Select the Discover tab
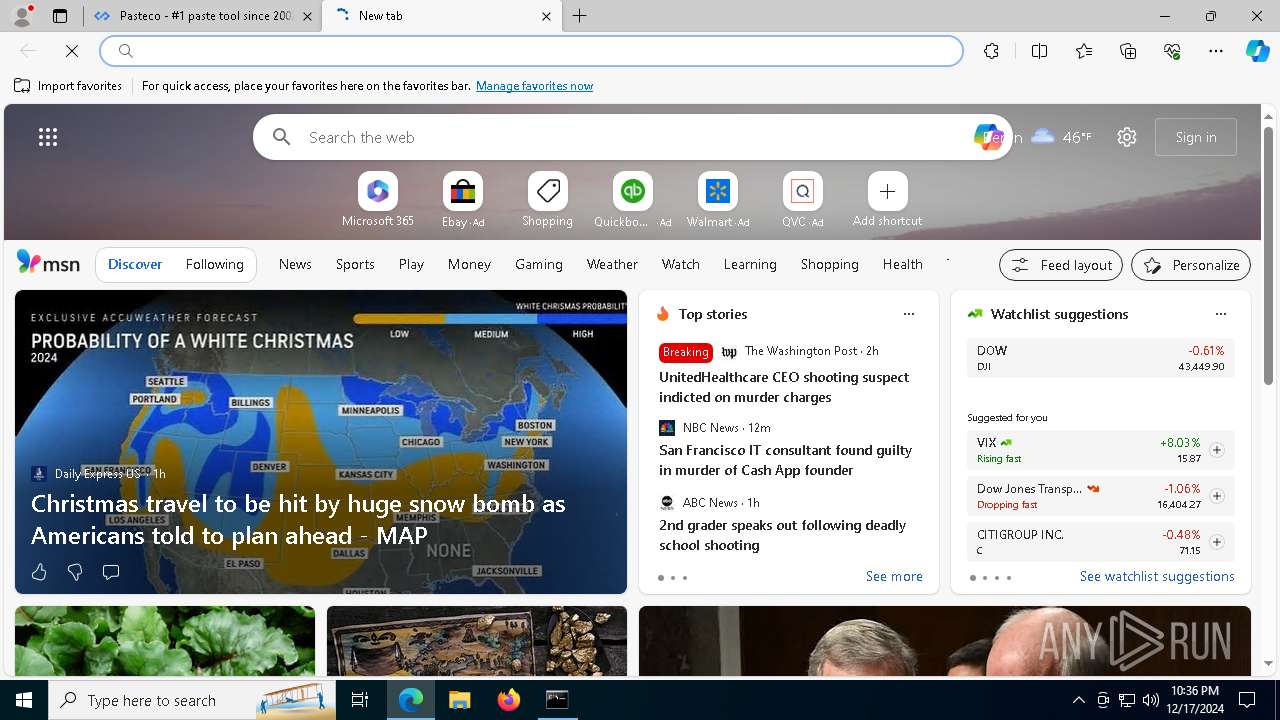The image size is (1280, 720). coord(135,264)
